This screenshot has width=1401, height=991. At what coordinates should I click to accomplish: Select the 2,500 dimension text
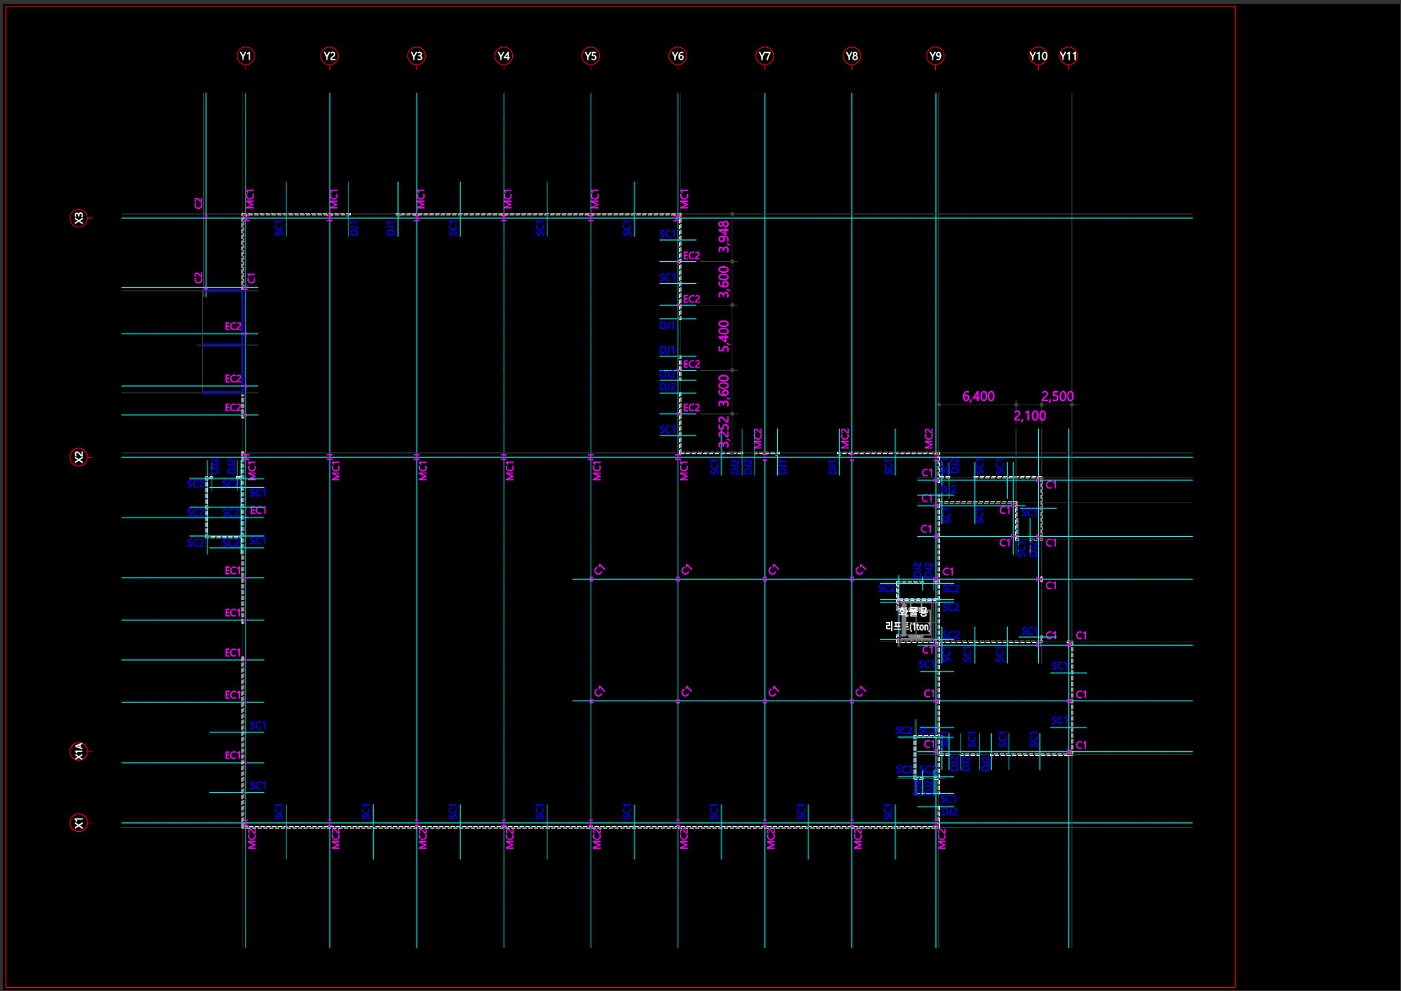(x=1057, y=396)
